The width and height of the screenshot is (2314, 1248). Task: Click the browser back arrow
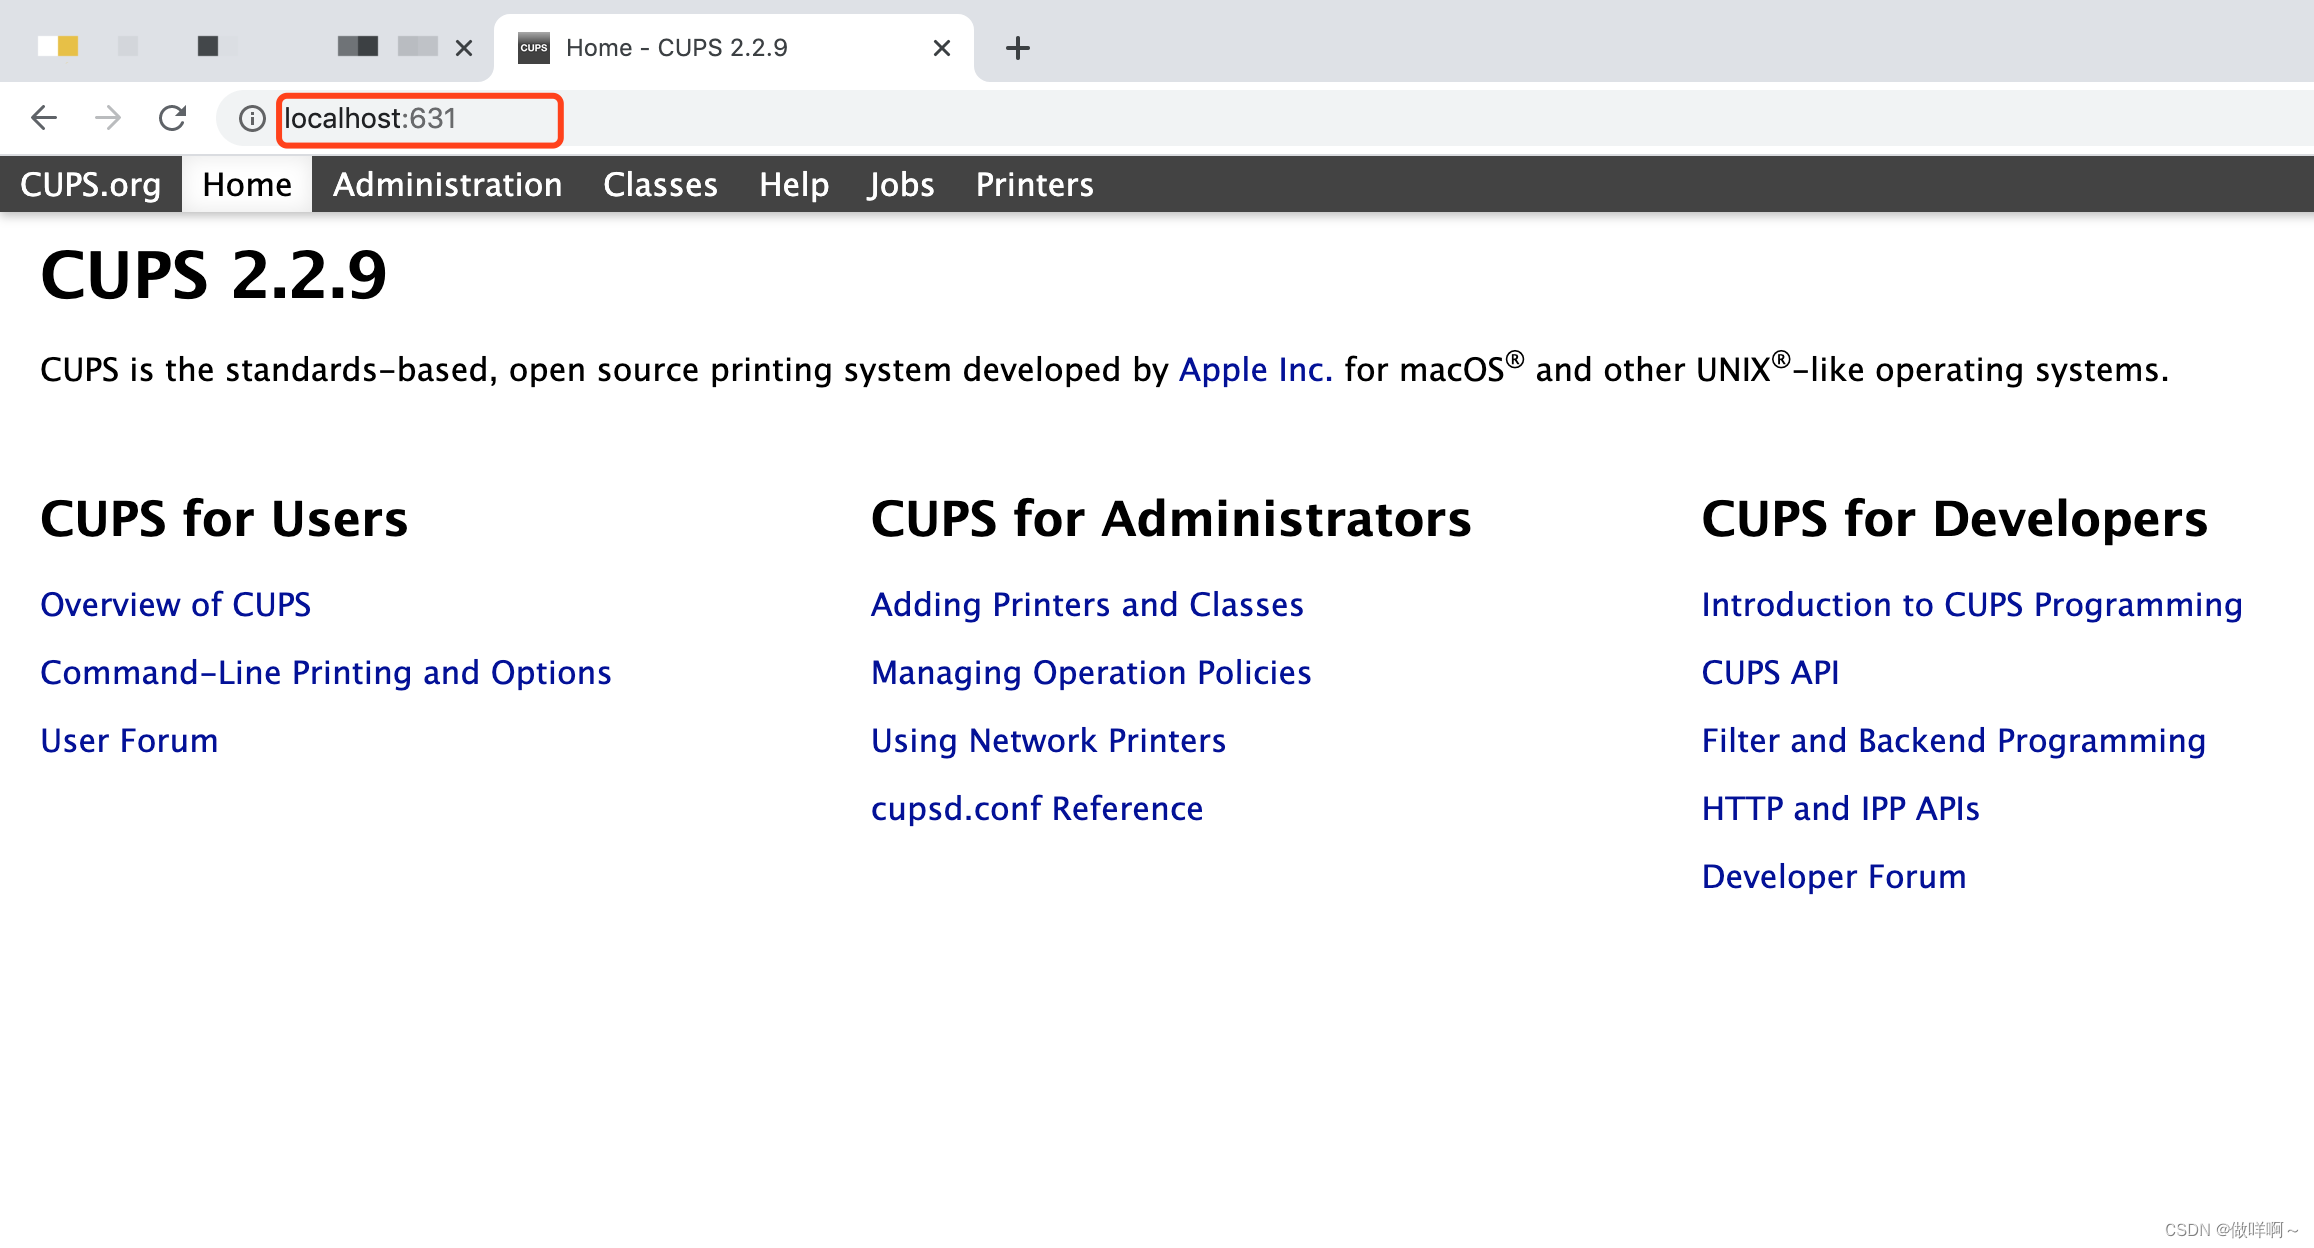[x=44, y=118]
